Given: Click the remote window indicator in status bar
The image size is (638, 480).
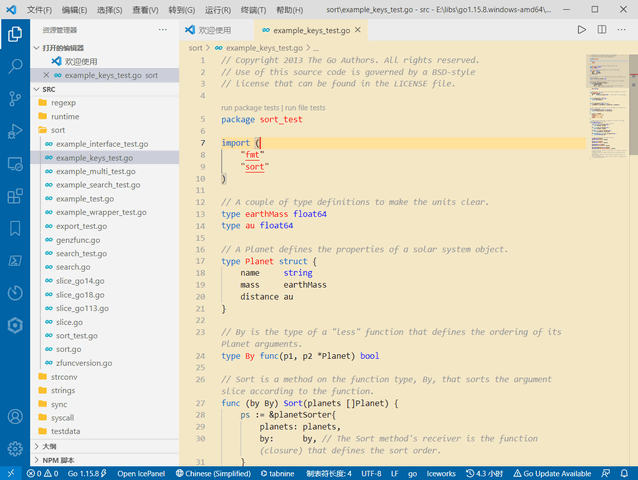Looking at the screenshot, I should 11,473.
